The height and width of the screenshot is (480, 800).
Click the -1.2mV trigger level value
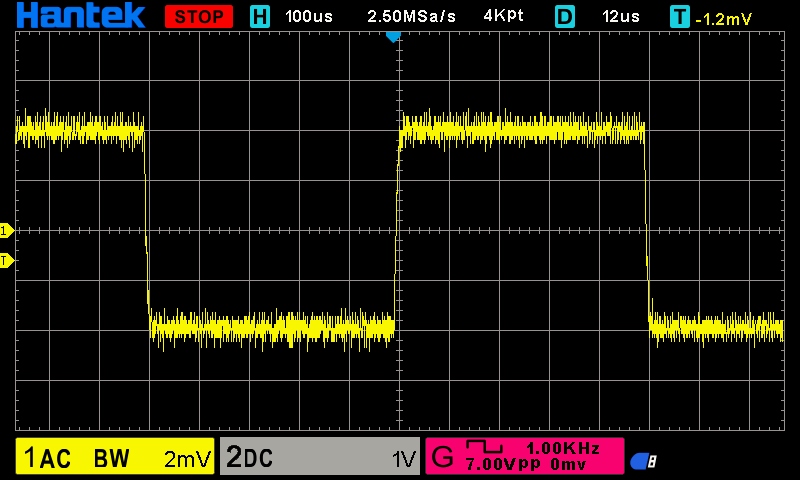point(723,19)
